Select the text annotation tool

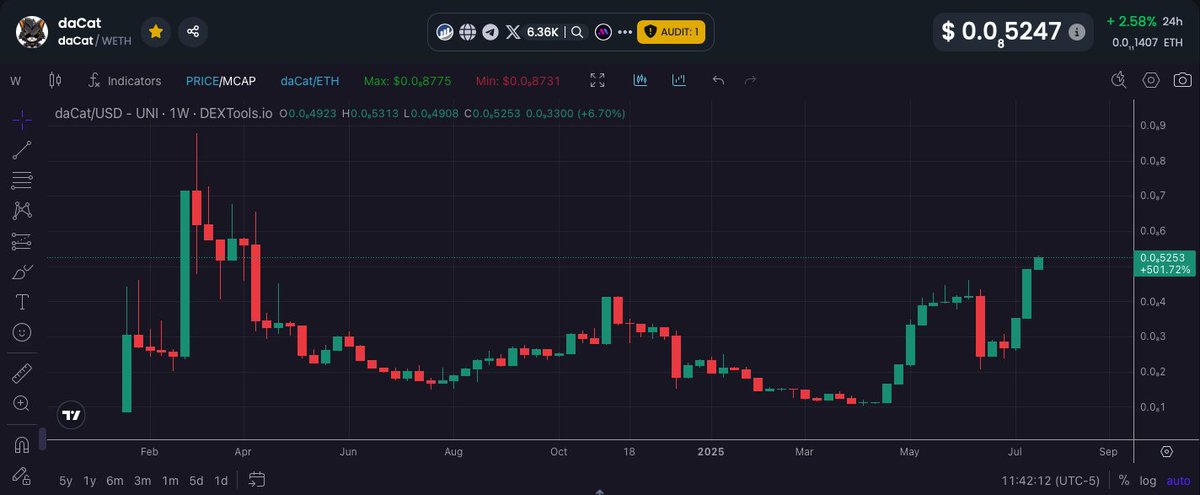point(22,301)
